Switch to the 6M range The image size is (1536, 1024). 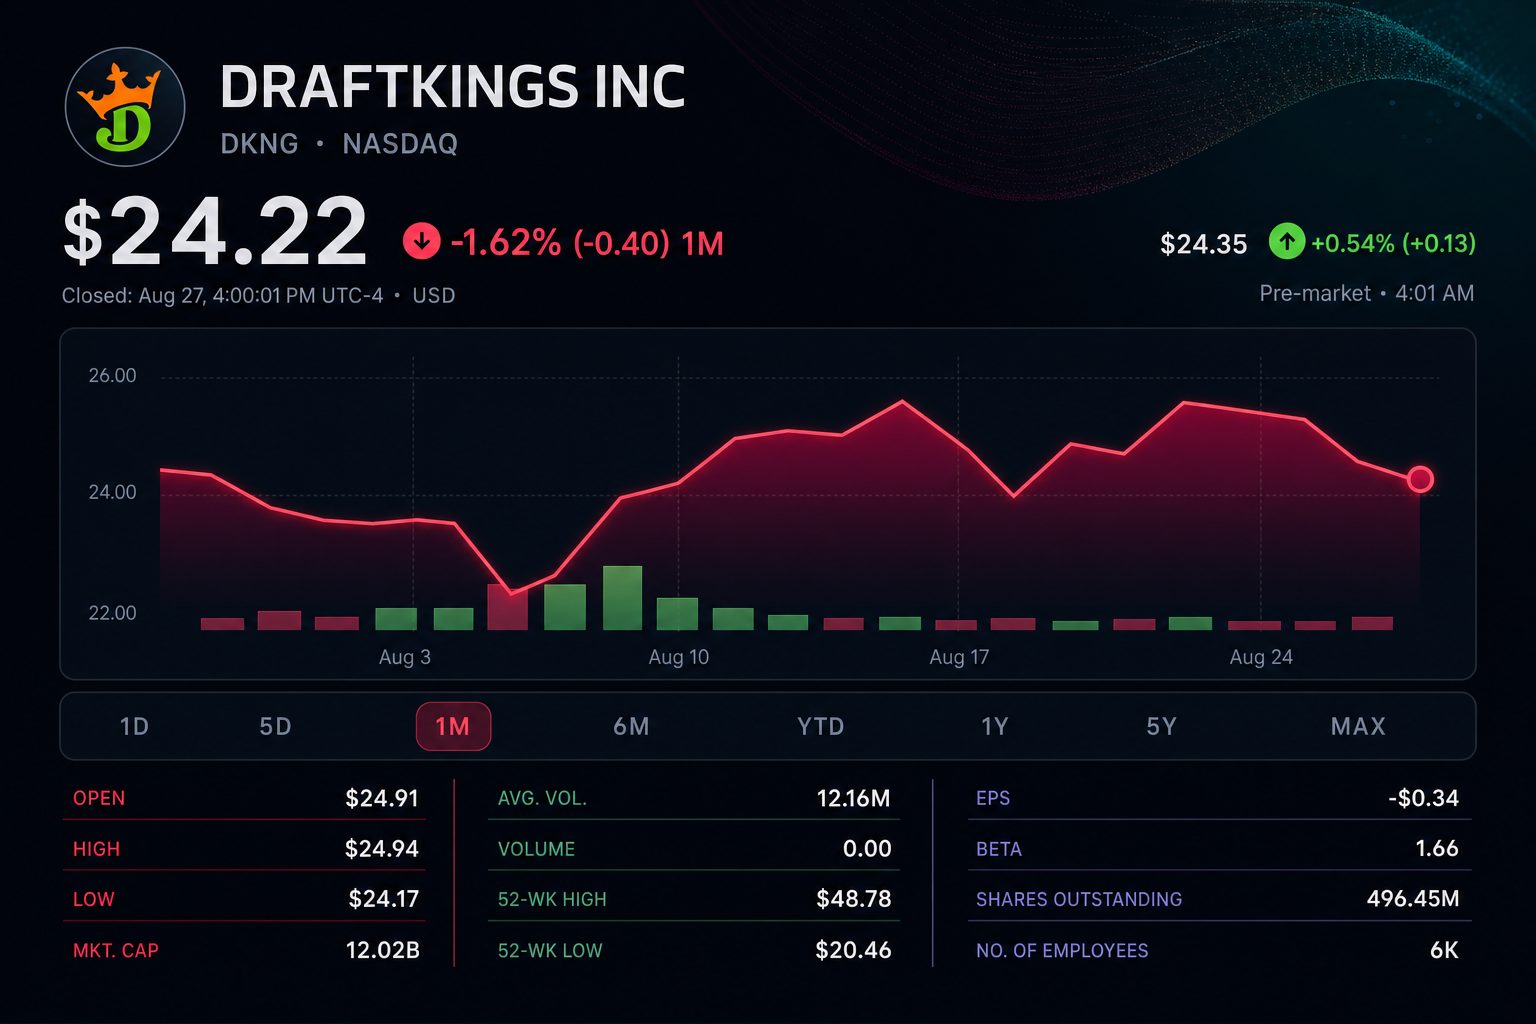tap(631, 726)
